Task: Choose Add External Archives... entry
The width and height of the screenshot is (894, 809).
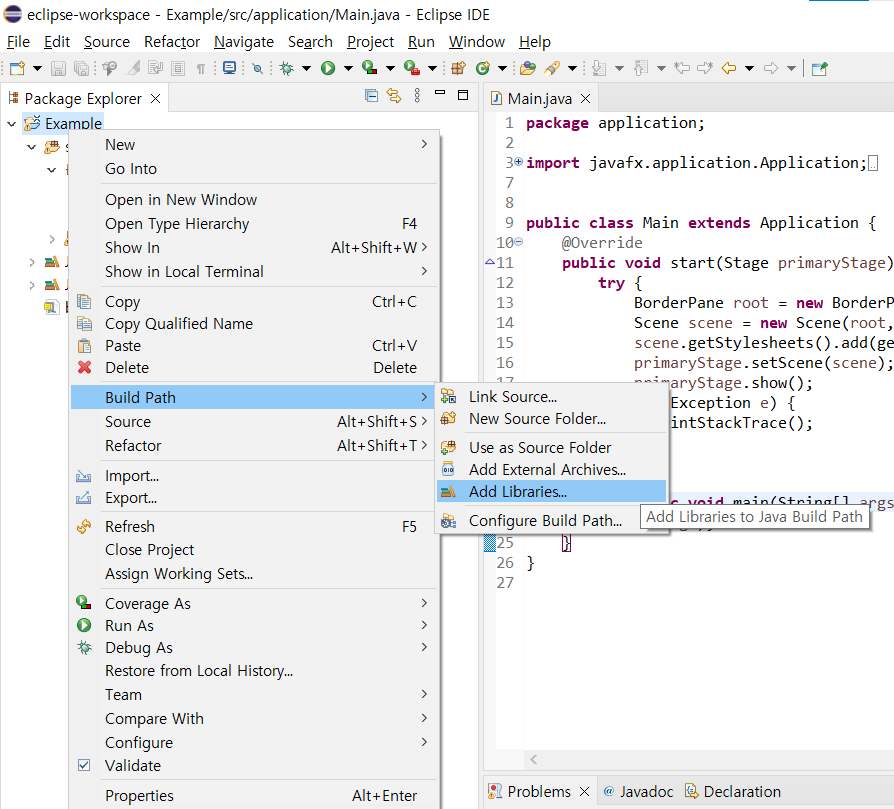Action: click(x=551, y=470)
